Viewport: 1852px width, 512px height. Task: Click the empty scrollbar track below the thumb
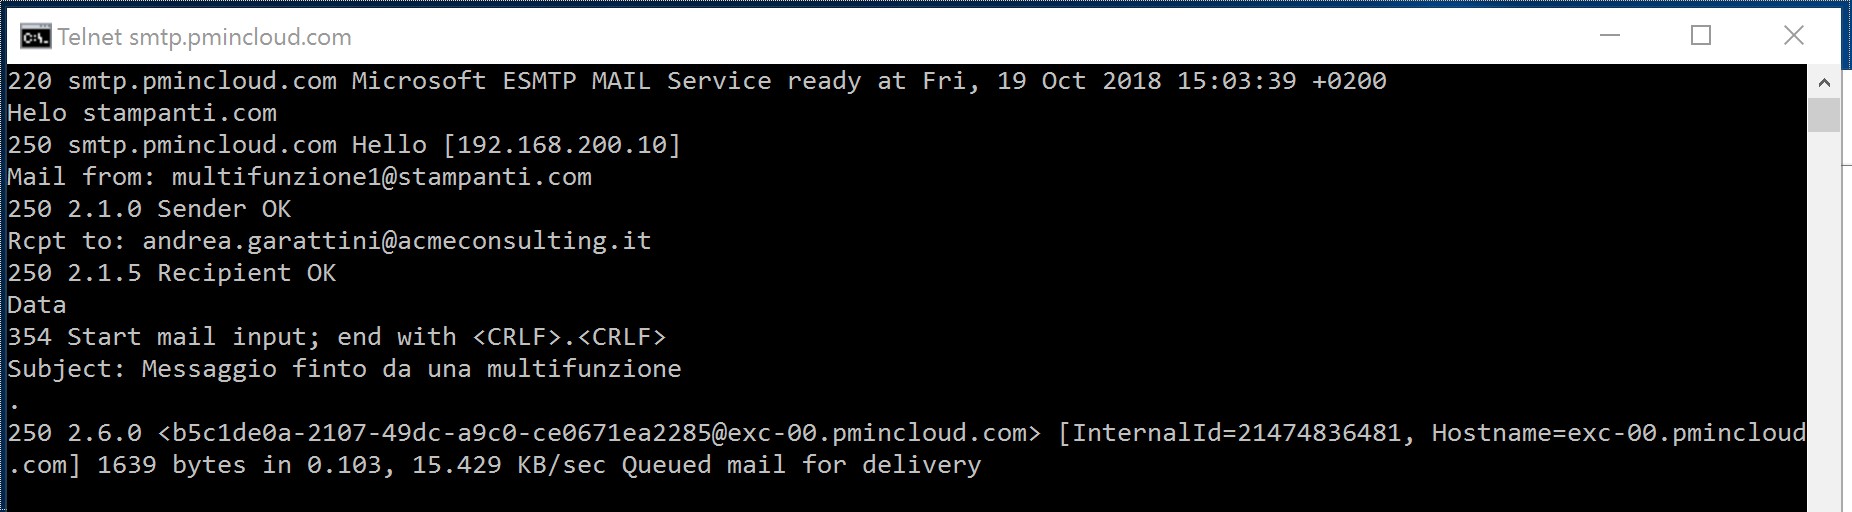coord(1824,320)
